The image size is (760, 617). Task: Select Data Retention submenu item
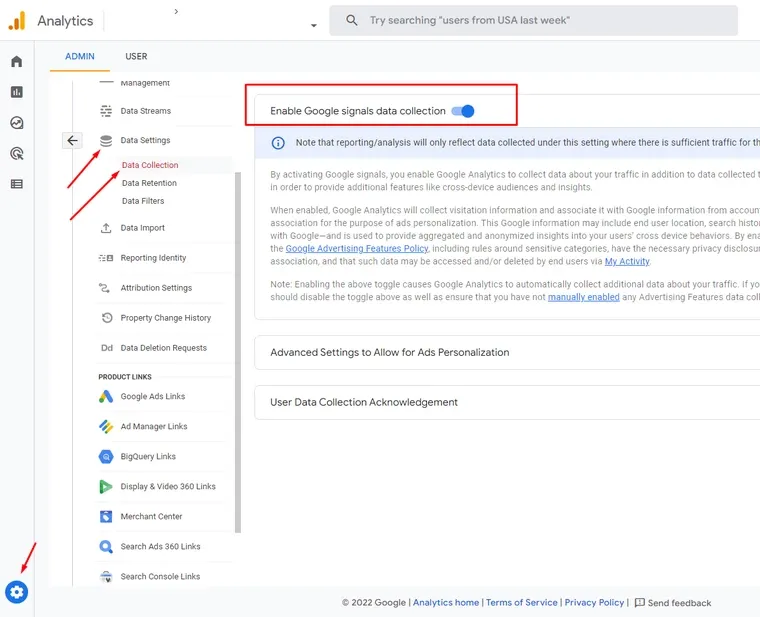tap(149, 183)
